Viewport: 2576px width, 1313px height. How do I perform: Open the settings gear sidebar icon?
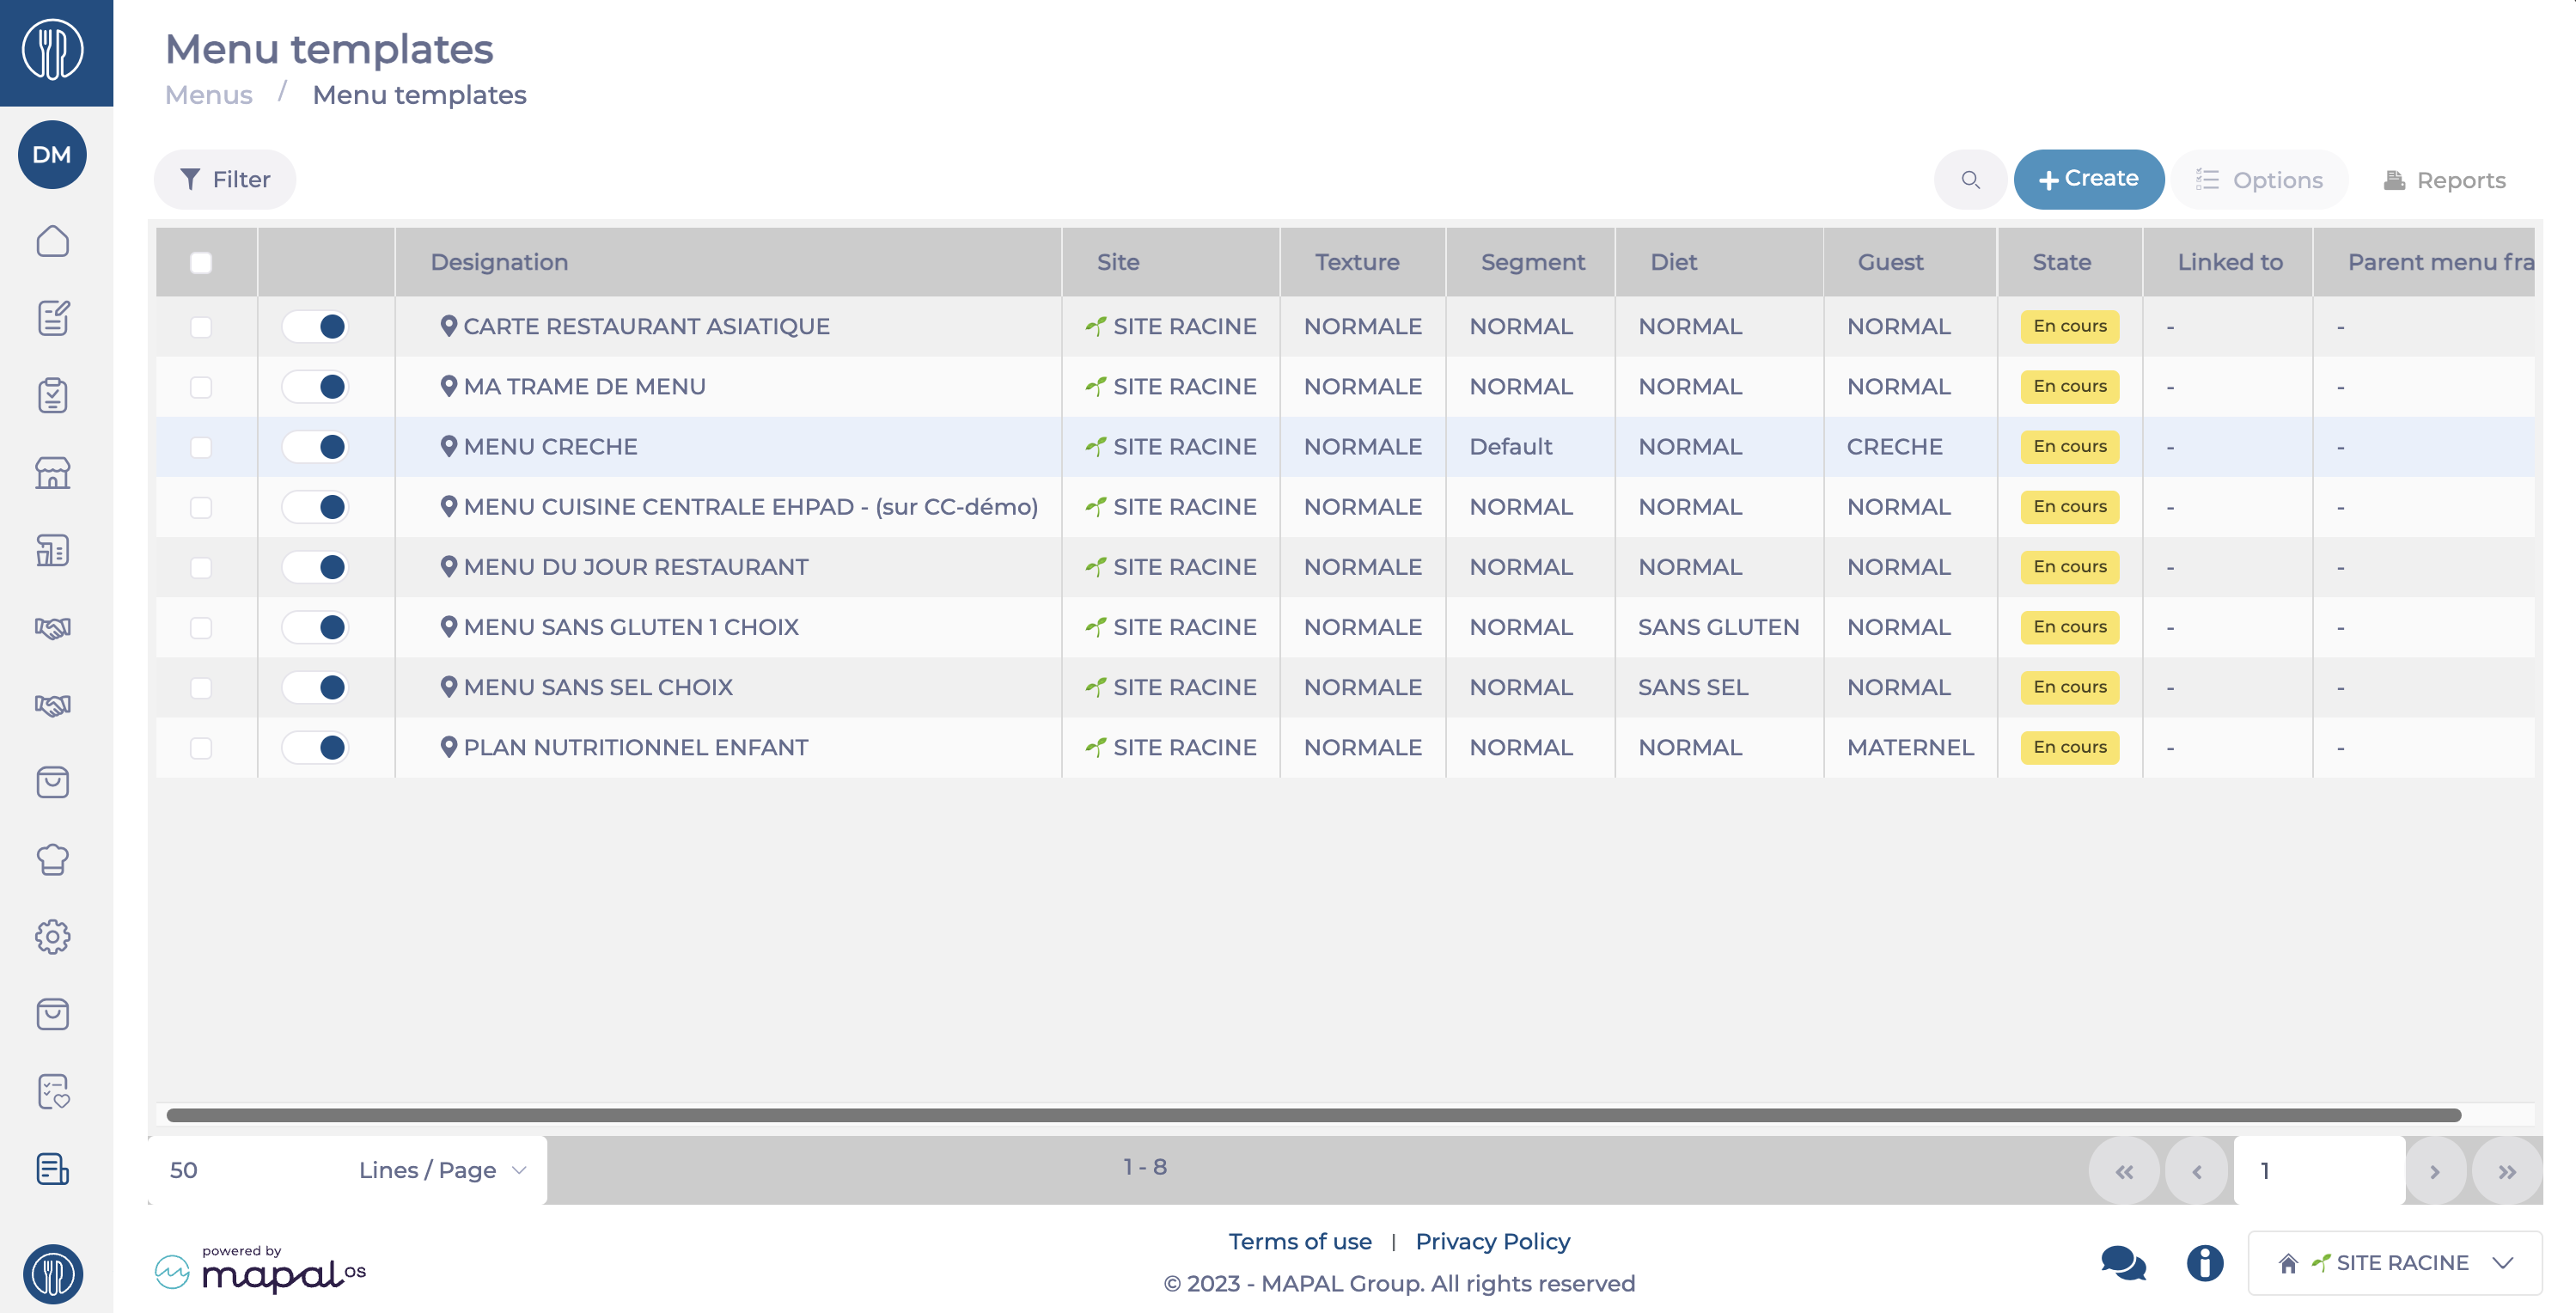click(x=52, y=936)
